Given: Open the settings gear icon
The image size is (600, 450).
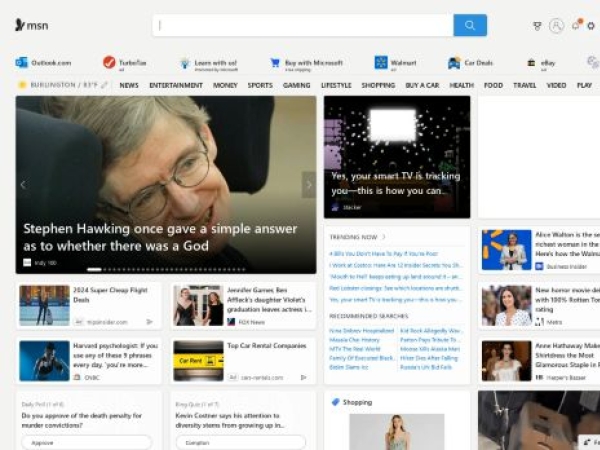Looking at the screenshot, I should 591,26.
